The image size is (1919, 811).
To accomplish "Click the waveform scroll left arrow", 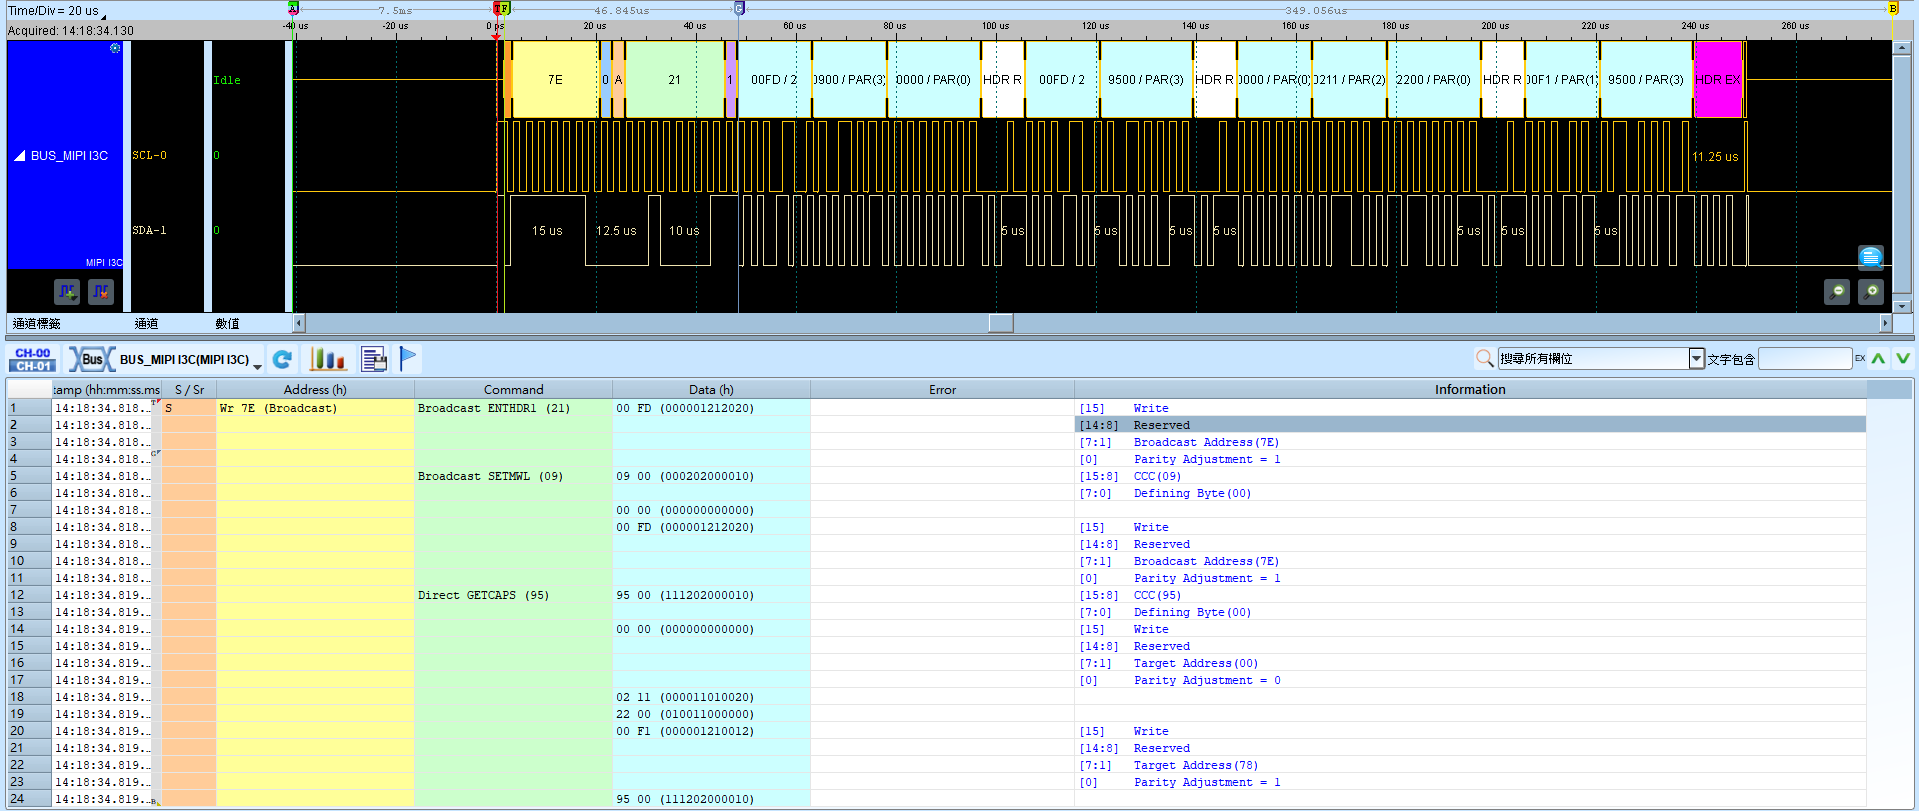I will click(x=298, y=323).
